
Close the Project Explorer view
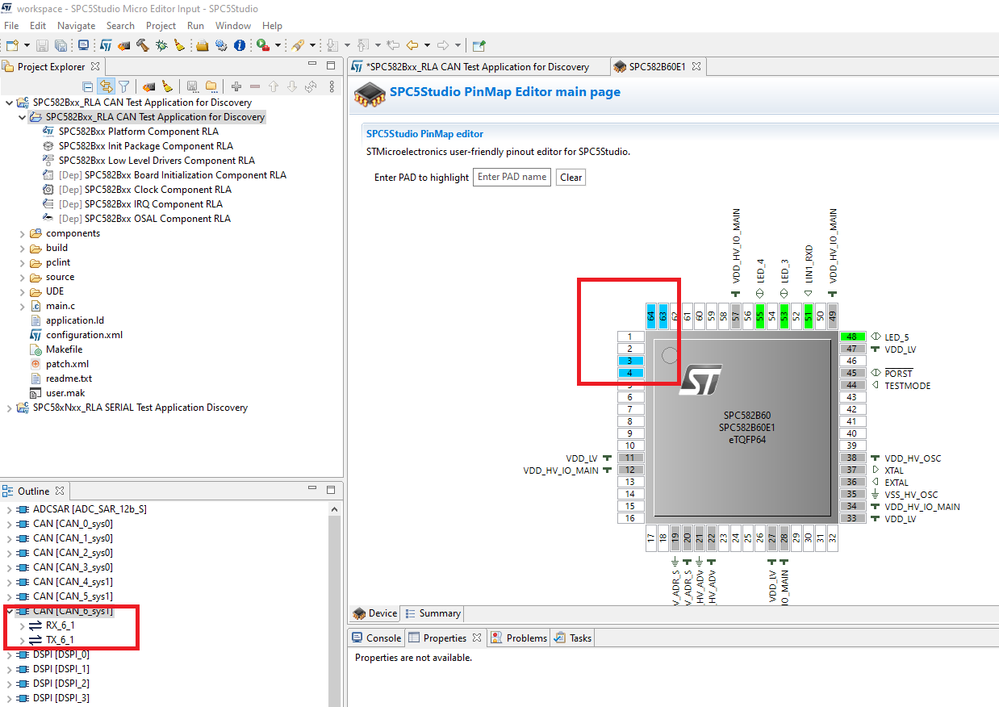click(x=95, y=66)
